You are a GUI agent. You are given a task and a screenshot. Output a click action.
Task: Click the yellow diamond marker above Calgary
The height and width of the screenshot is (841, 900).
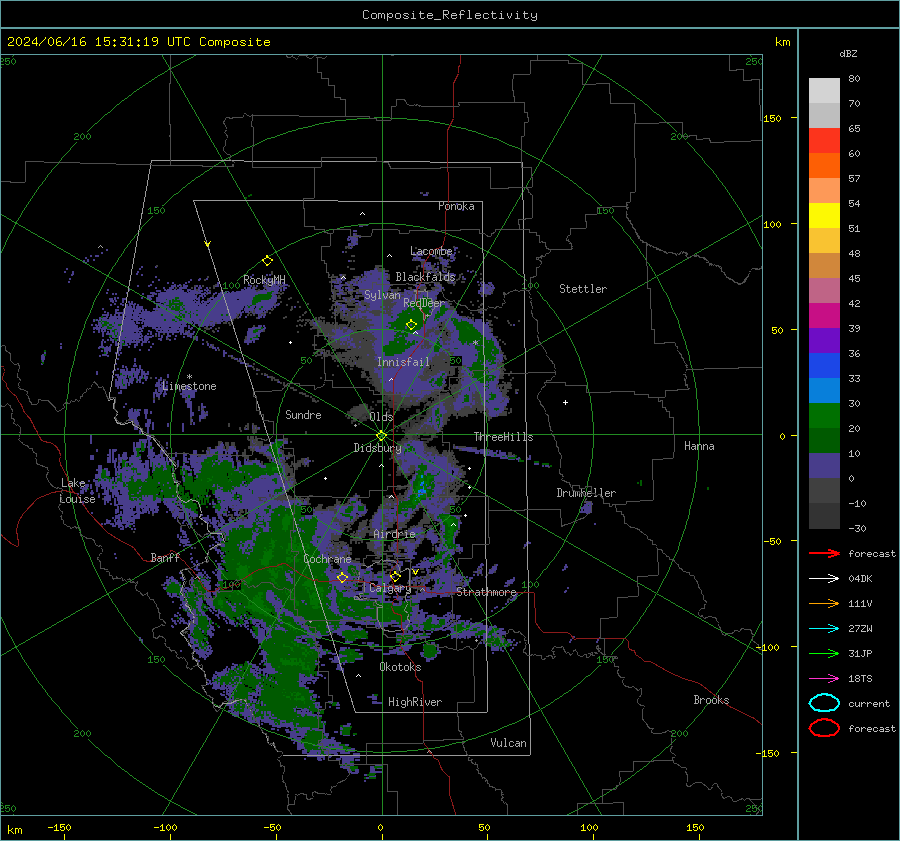[395, 576]
